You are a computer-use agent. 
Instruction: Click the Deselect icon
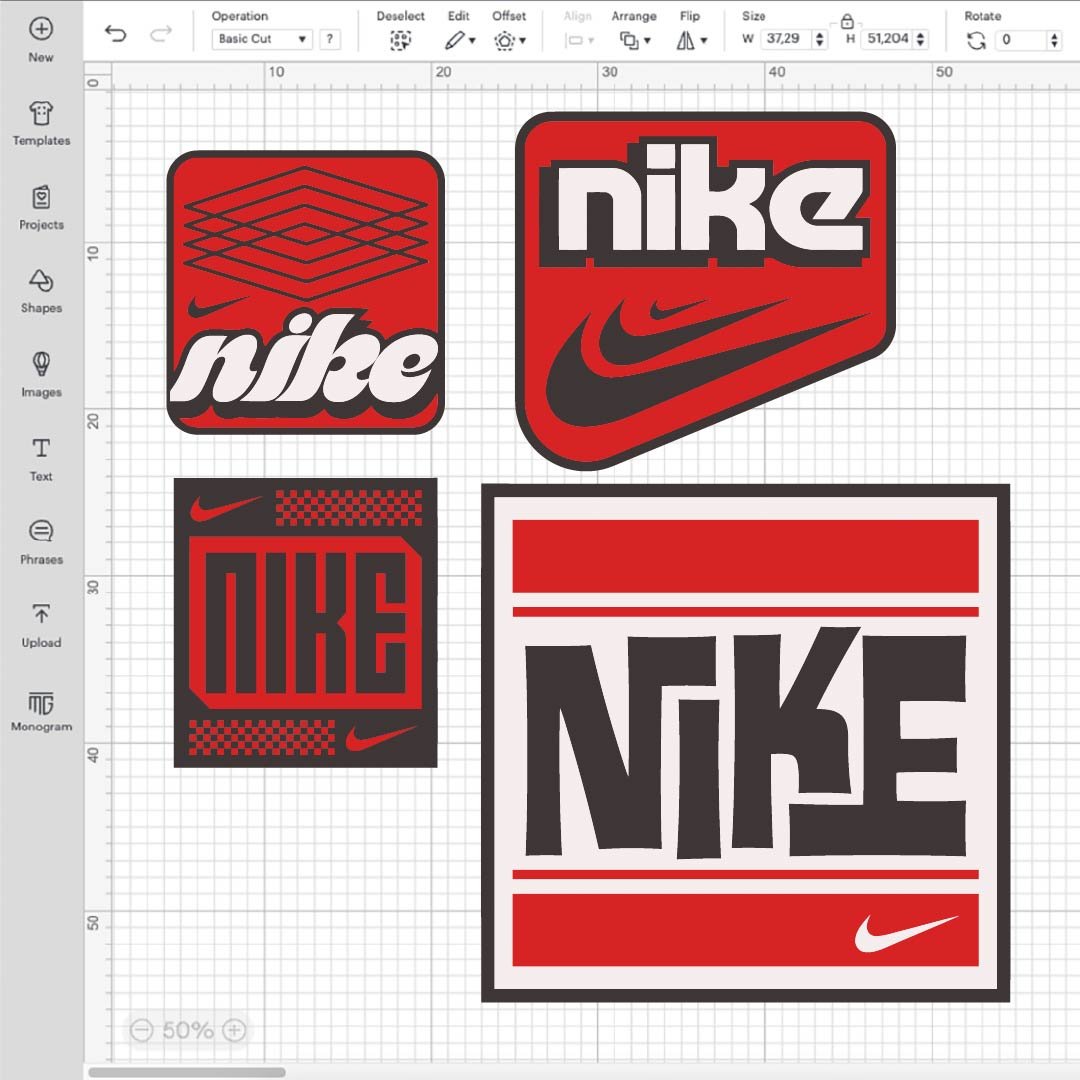pos(400,41)
